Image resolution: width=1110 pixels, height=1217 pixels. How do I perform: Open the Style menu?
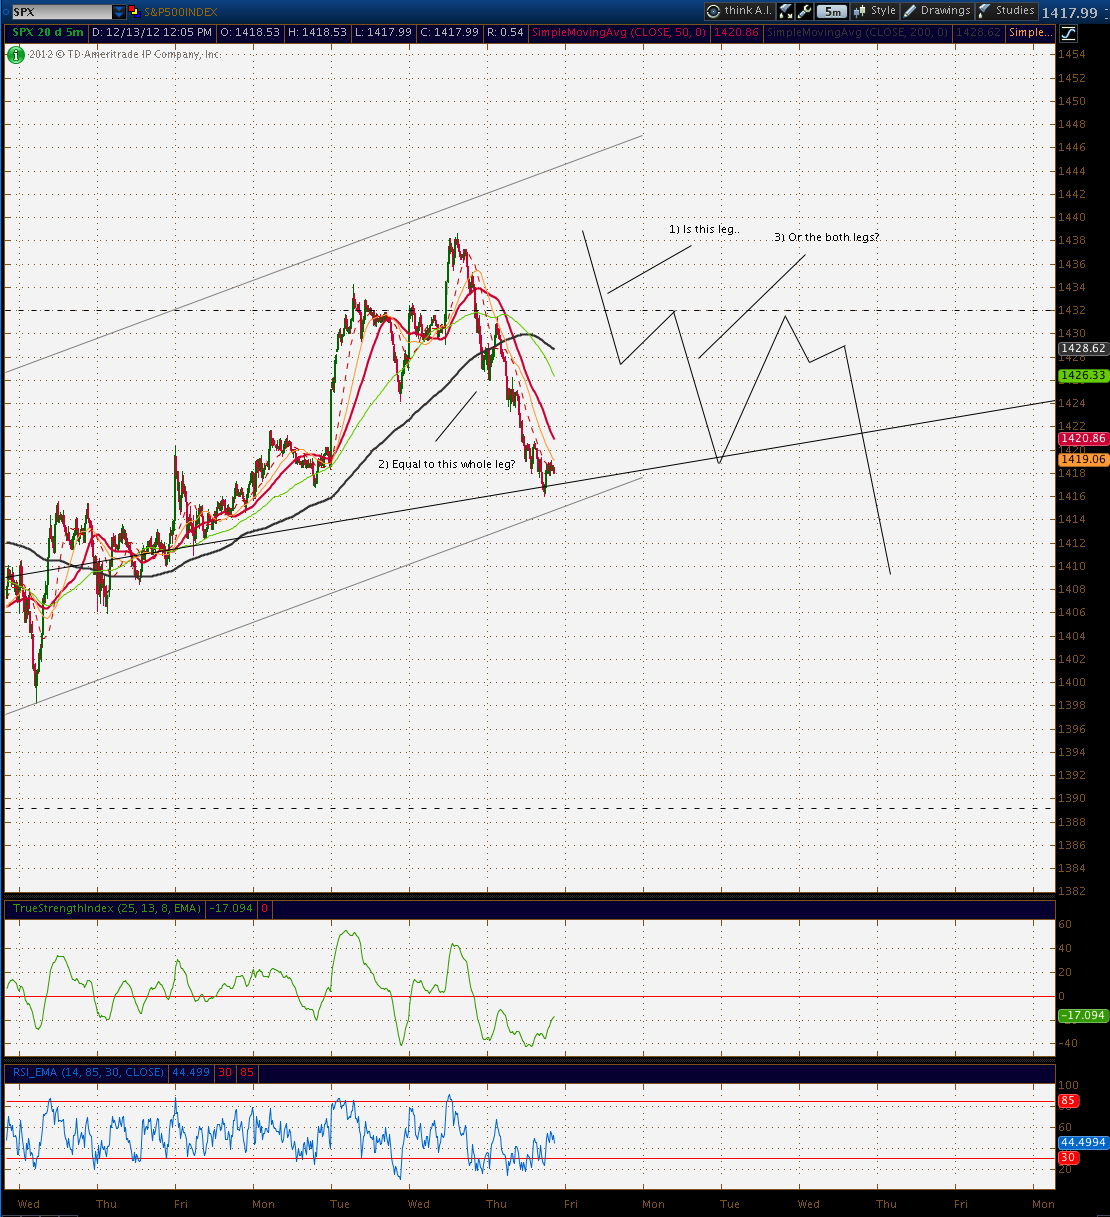(875, 11)
